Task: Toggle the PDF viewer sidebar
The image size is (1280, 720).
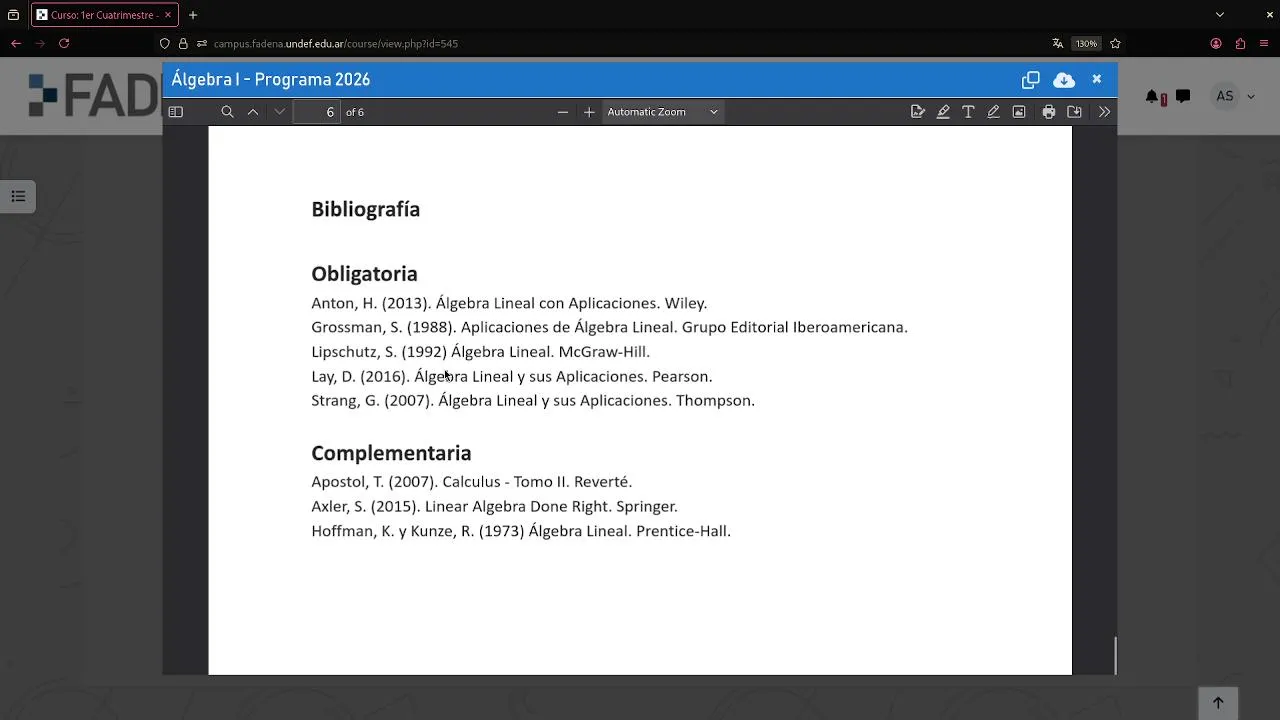Action: click(x=176, y=112)
